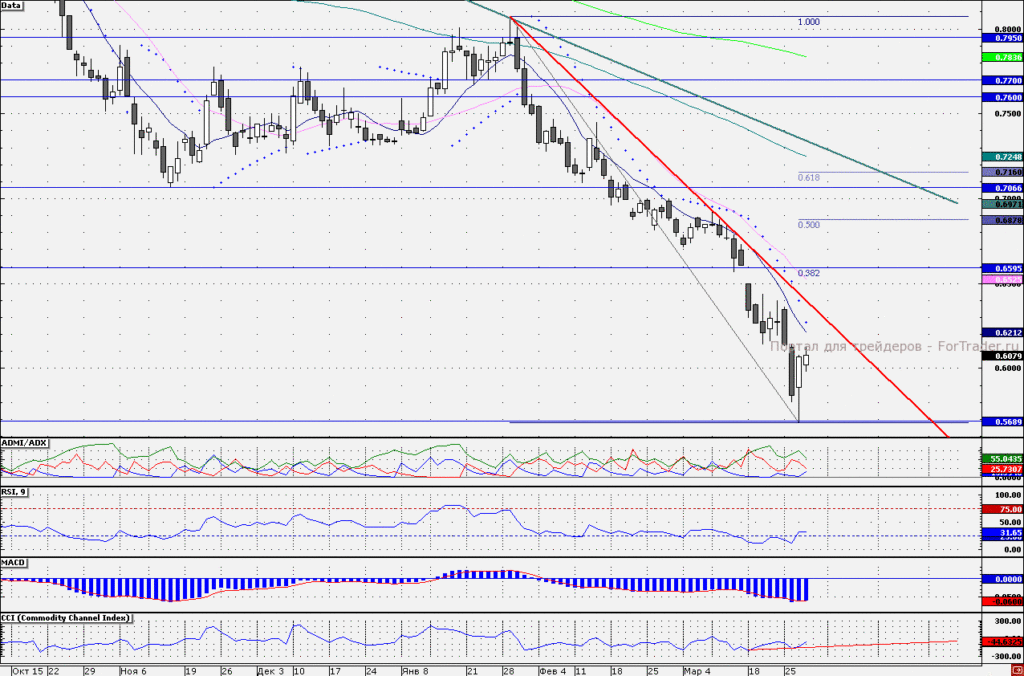Click the green 0.7836 price tag
This screenshot has width=1024, height=676.
pos(1002,57)
